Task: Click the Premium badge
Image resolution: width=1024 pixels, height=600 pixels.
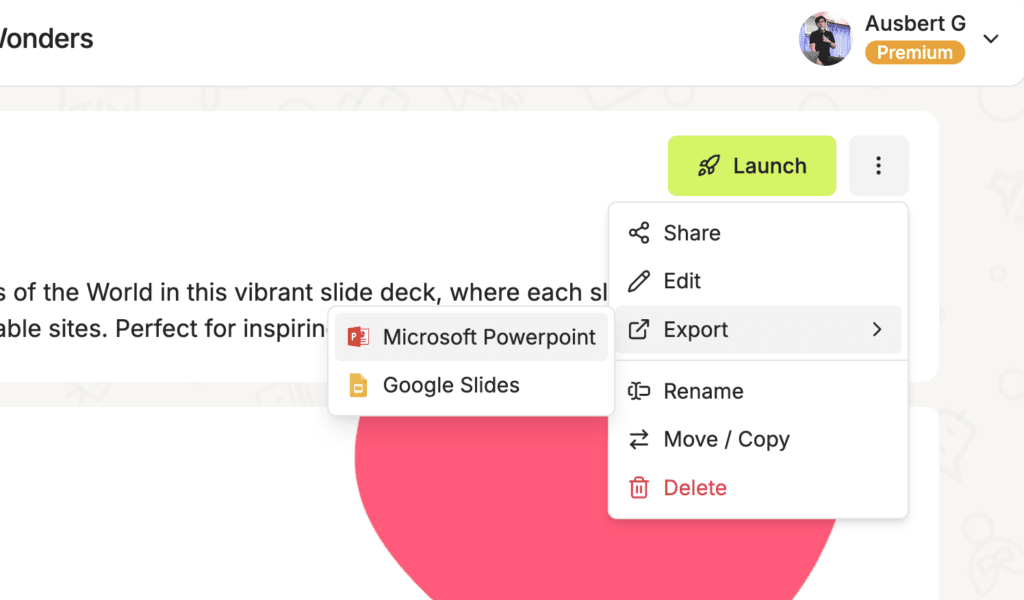Action: tap(915, 52)
